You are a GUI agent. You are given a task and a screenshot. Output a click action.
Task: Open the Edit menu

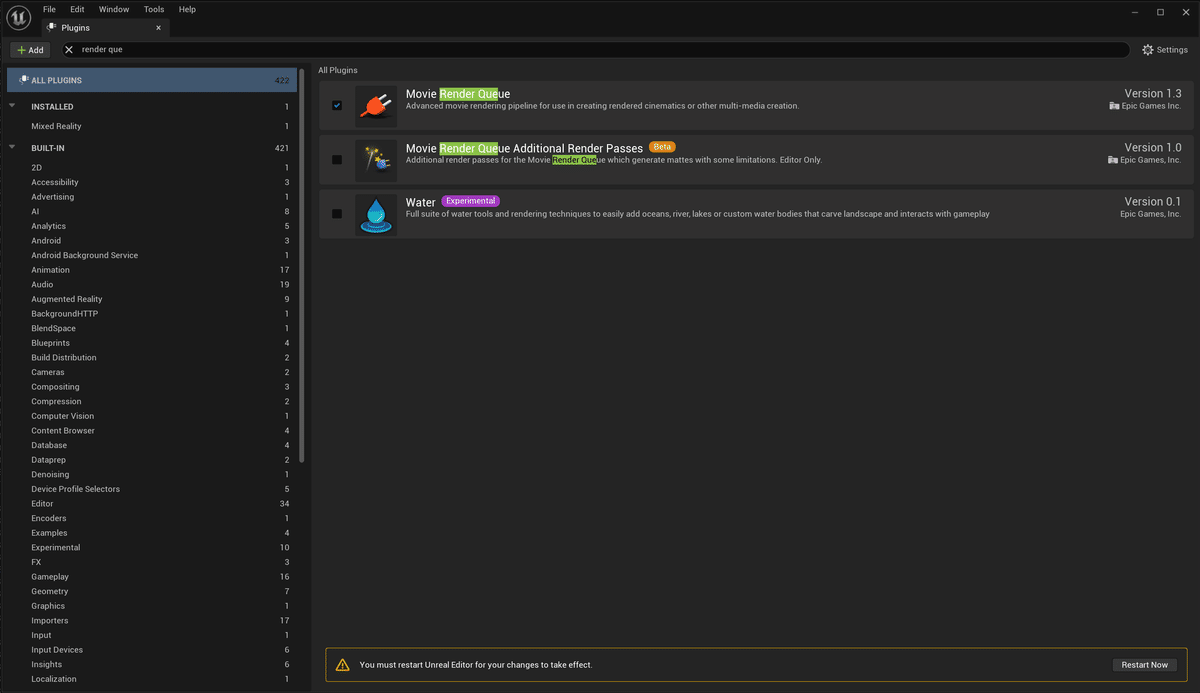[x=77, y=9]
